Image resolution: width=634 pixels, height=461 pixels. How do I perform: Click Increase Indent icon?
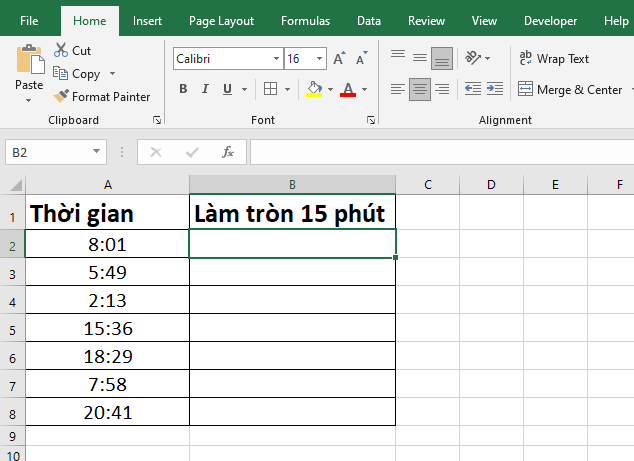(x=495, y=89)
